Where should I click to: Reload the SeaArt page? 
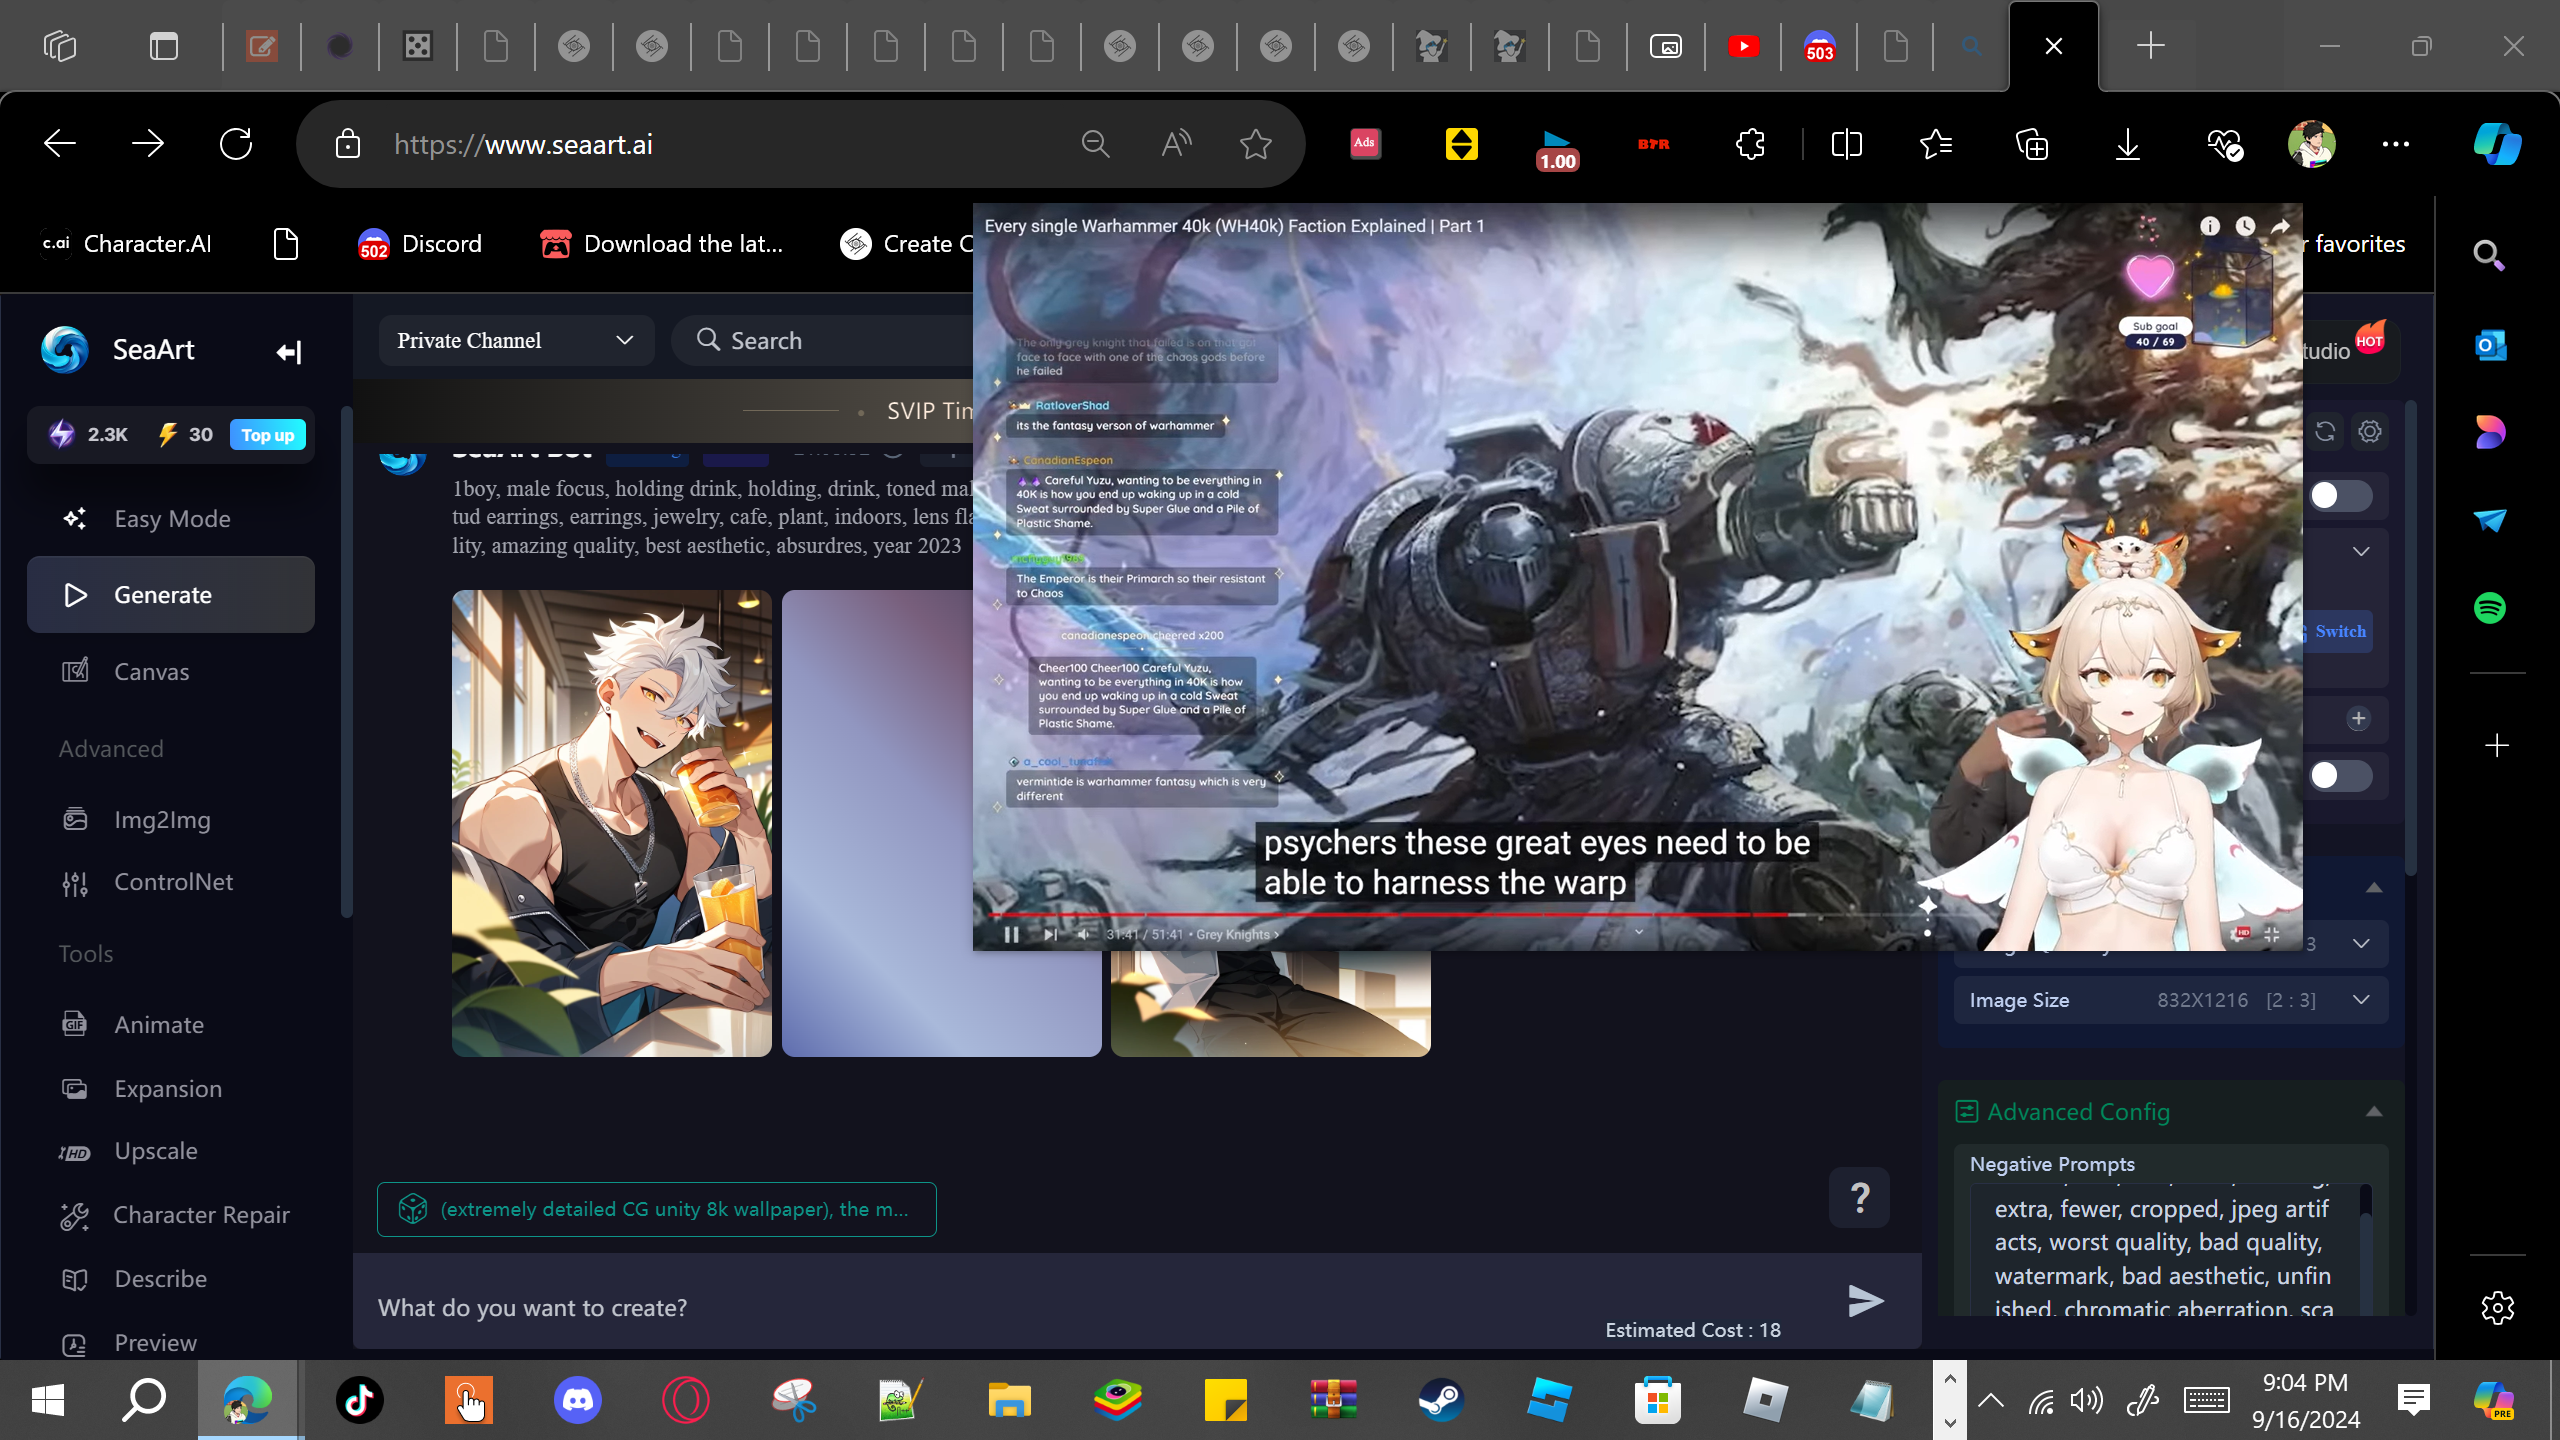pyautogui.click(x=236, y=144)
